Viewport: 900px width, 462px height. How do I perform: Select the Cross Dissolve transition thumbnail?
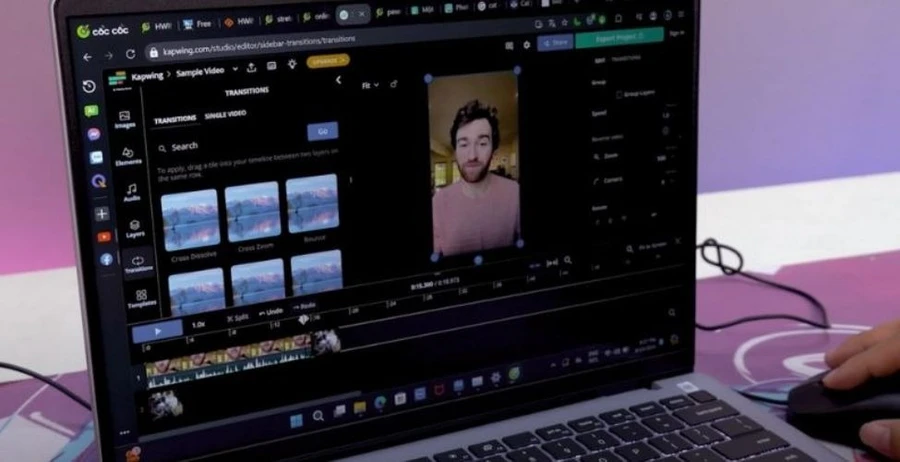point(191,220)
